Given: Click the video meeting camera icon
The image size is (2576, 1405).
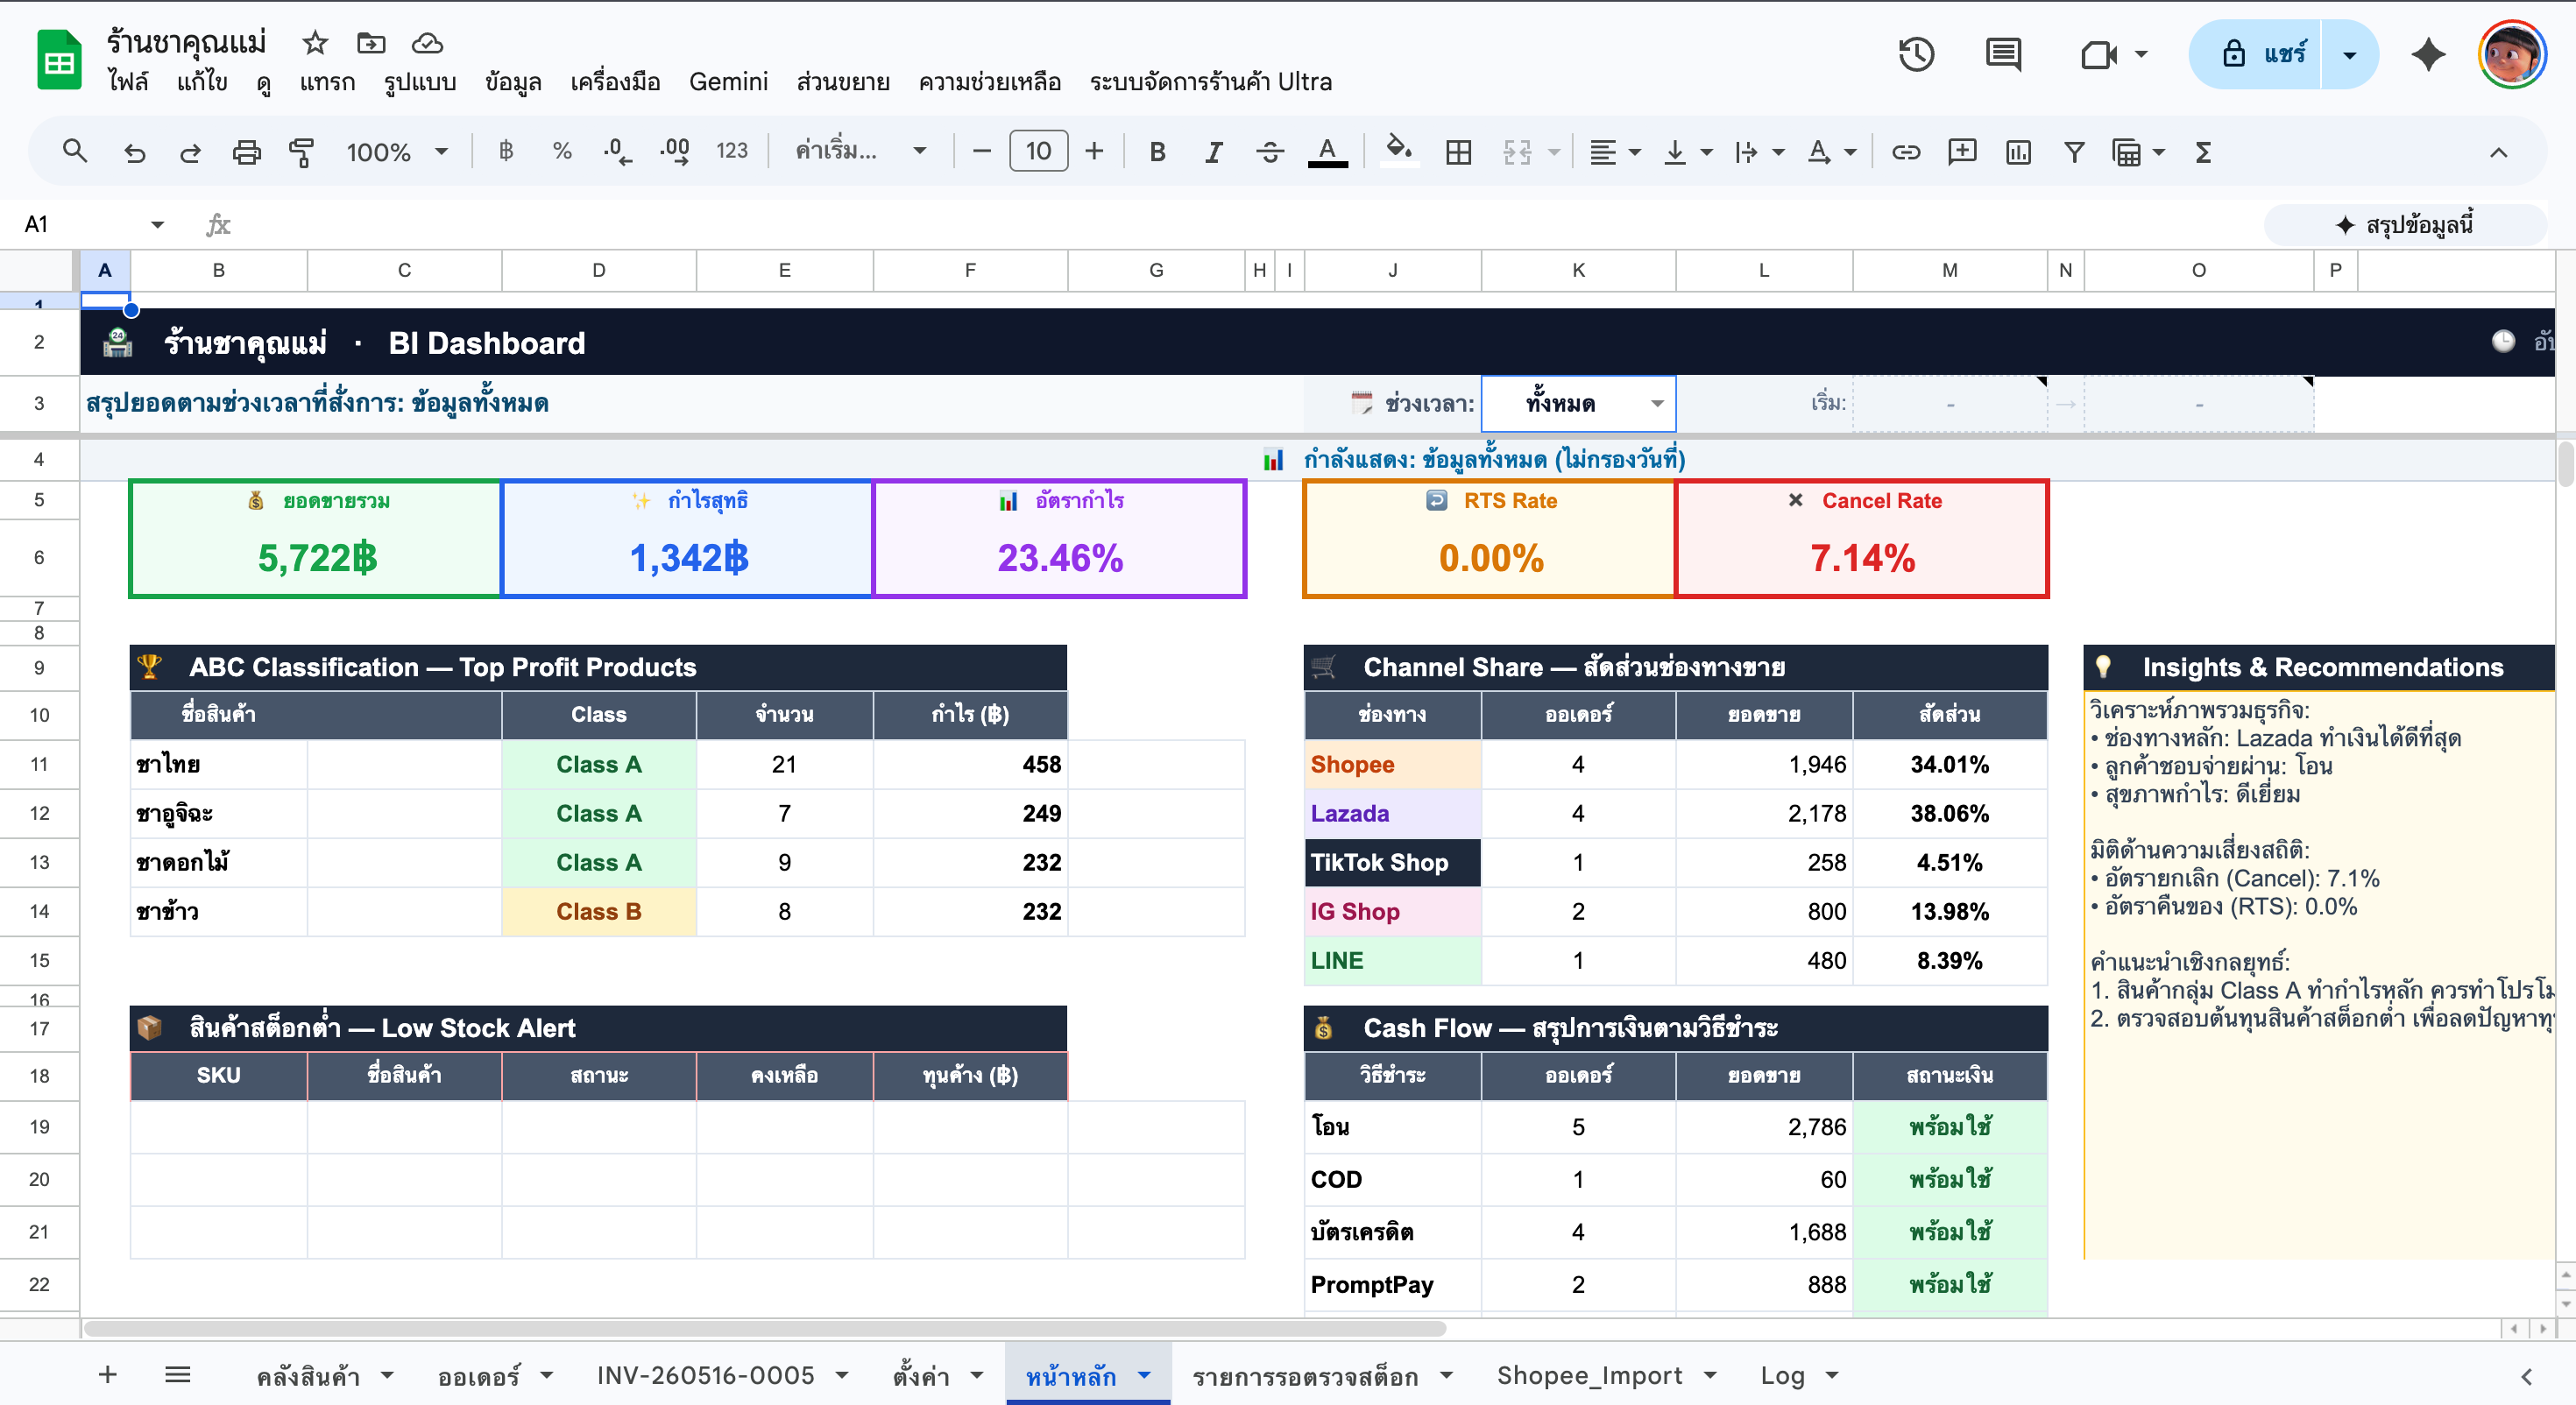Looking at the screenshot, I should (2099, 54).
